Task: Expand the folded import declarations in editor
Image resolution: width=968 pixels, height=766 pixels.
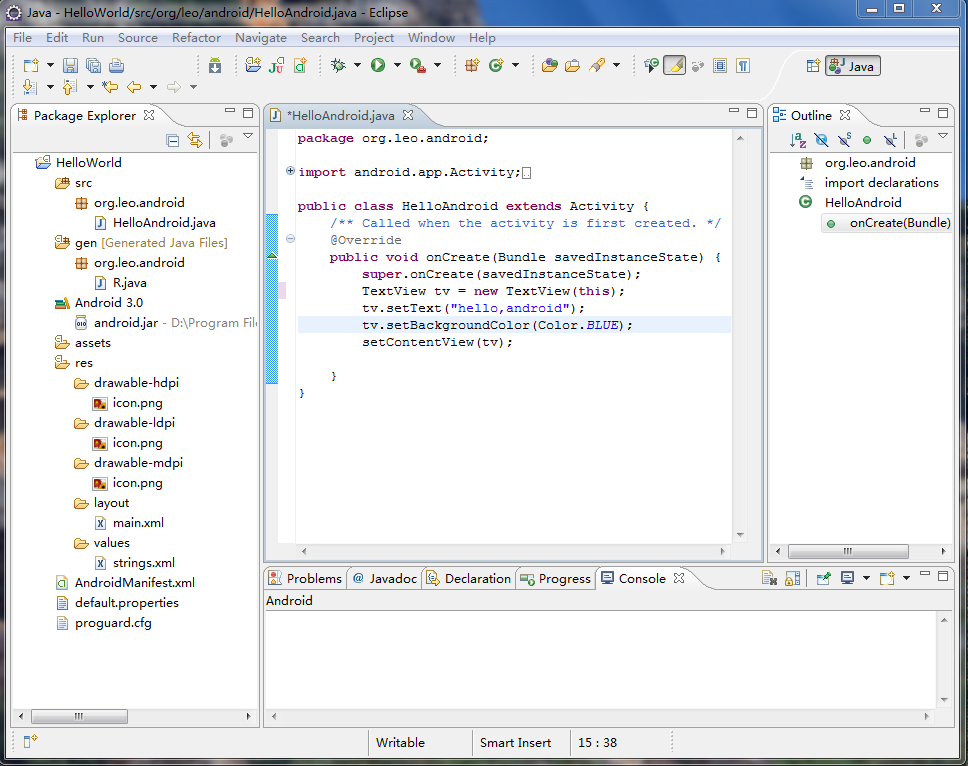Action: (x=291, y=171)
